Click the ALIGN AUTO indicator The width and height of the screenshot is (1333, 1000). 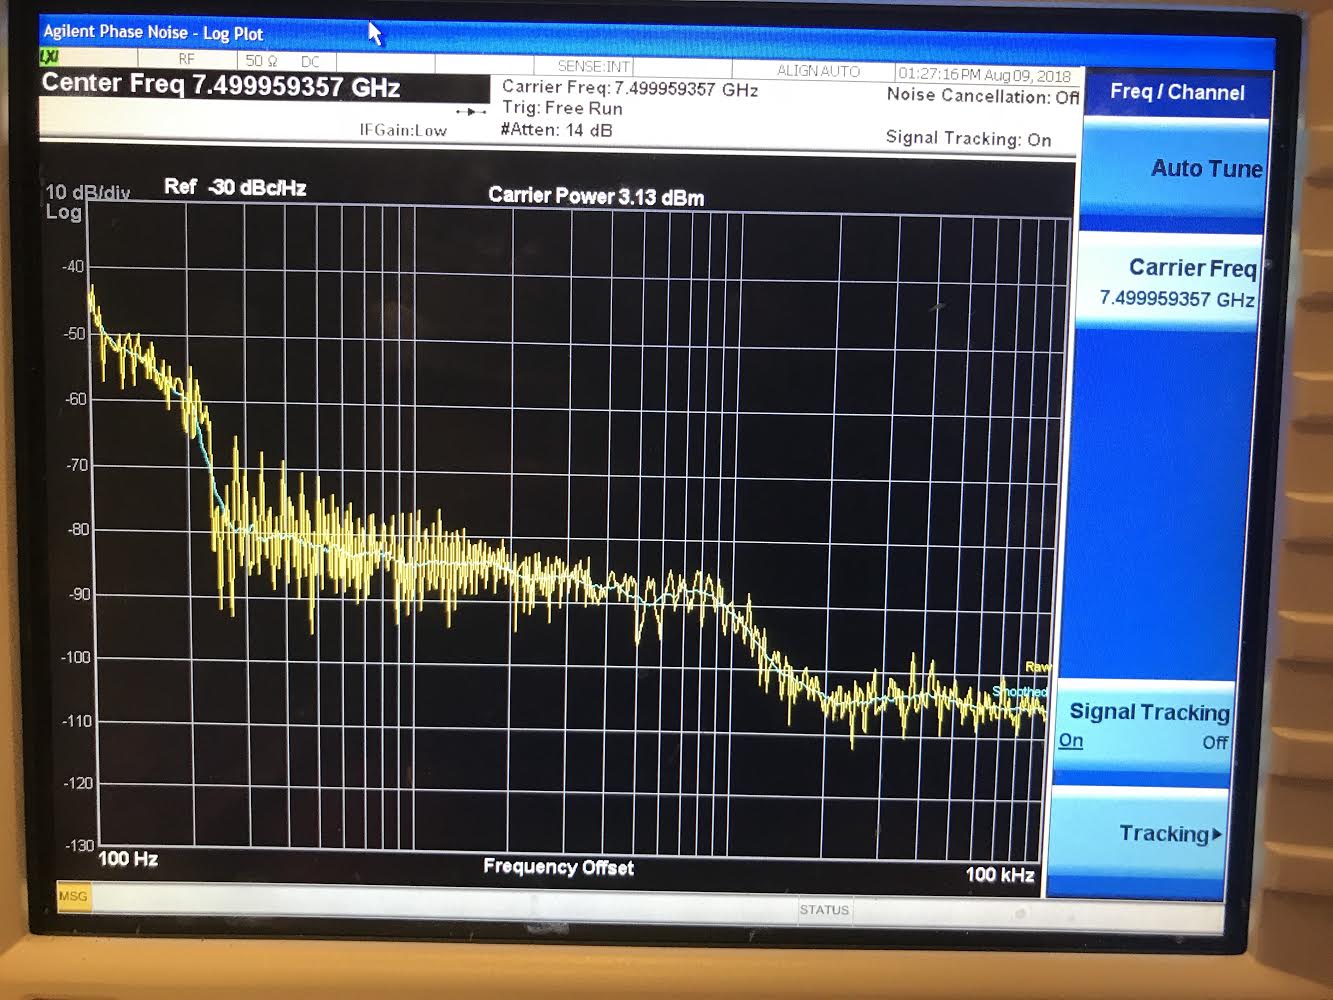pos(818,71)
